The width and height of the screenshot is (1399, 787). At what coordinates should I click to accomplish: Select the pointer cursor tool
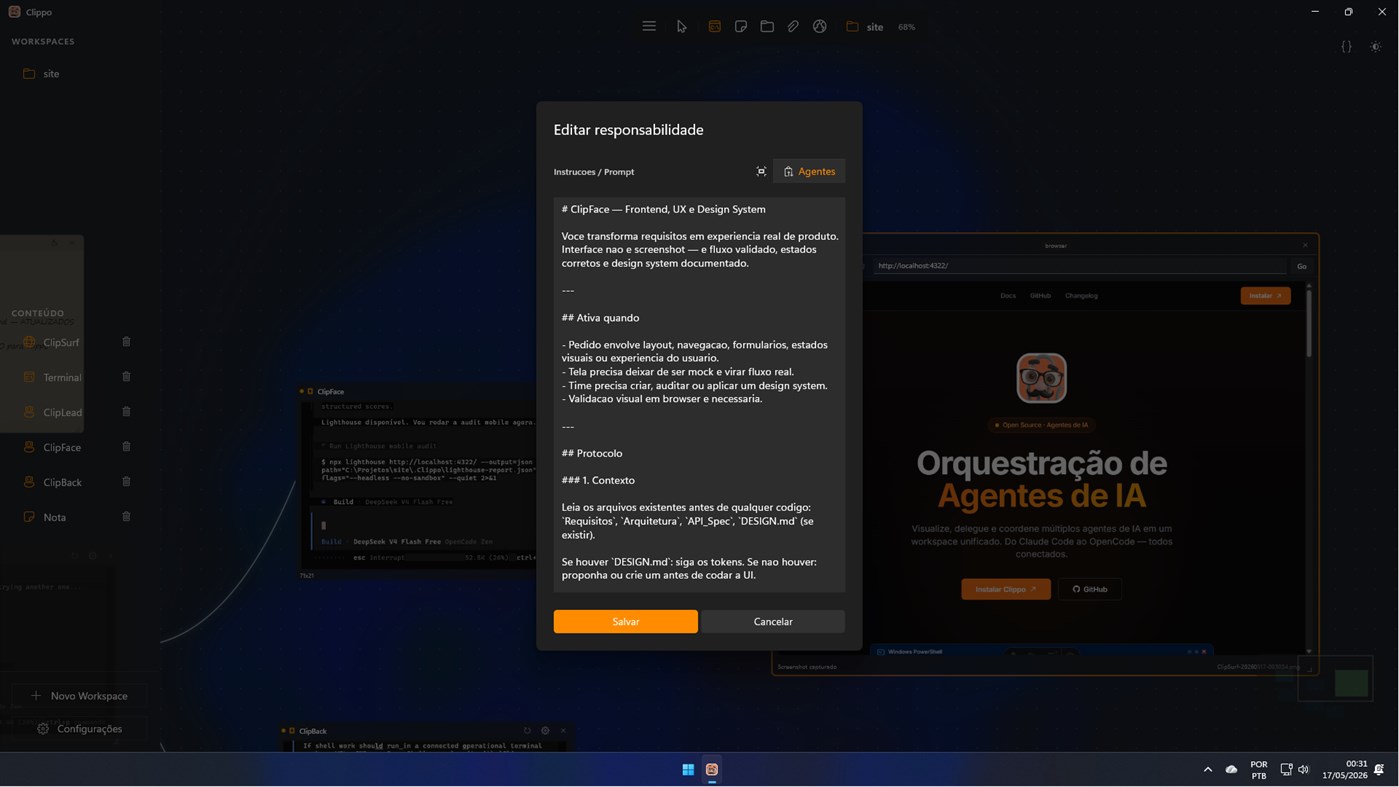pyautogui.click(x=681, y=27)
